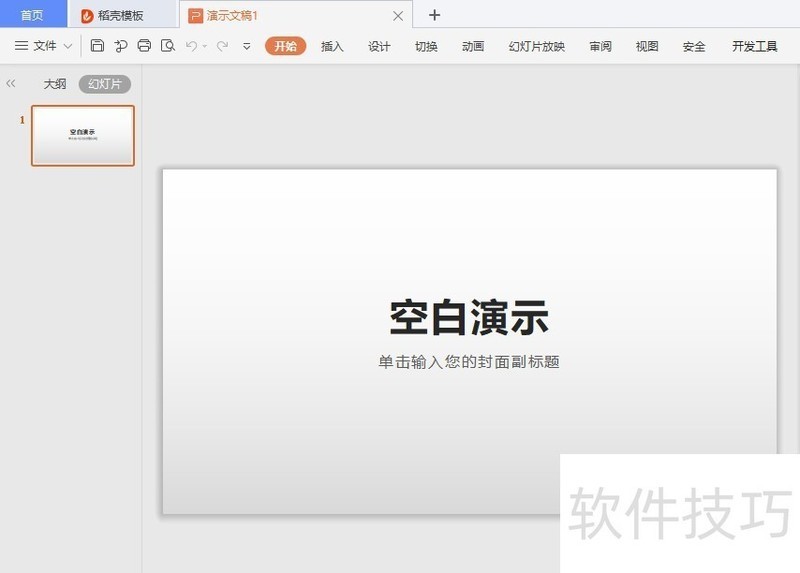Expand the quick access toolbar customize arrow
Viewport: 800px width, 573px height.
coord(246,46)
